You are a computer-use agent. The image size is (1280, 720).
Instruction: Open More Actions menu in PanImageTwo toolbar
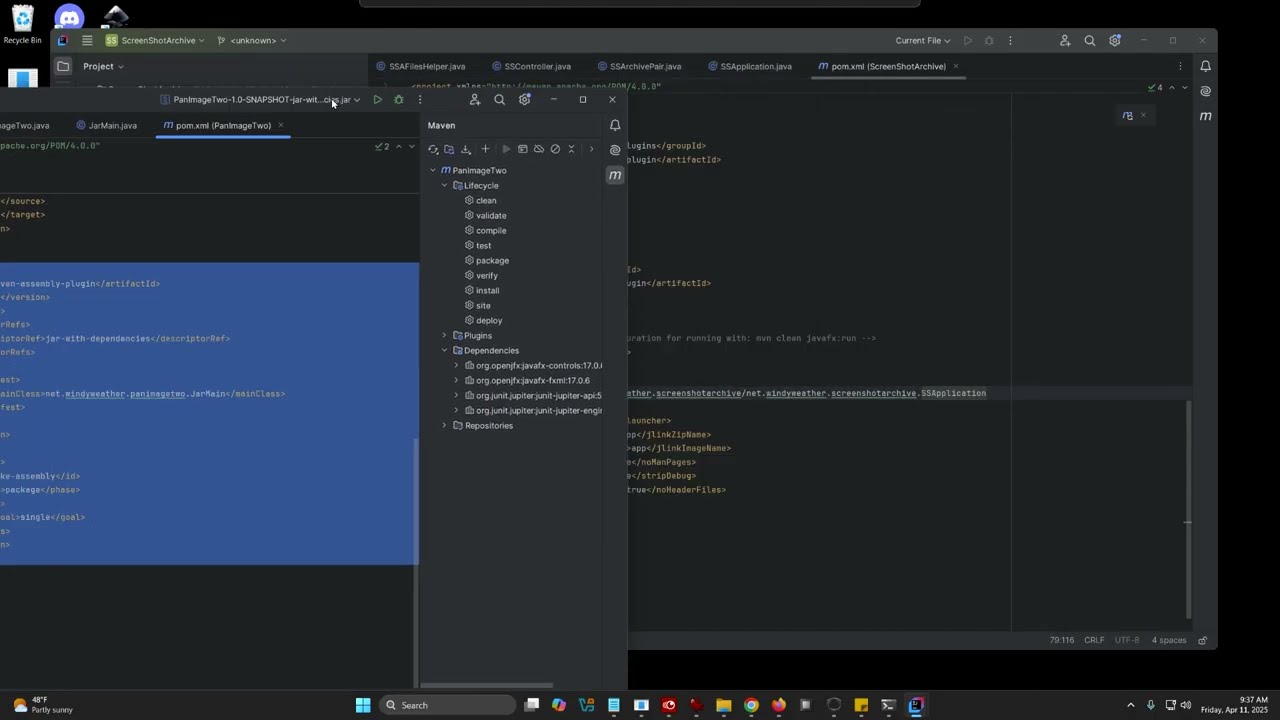pos(420,100)
